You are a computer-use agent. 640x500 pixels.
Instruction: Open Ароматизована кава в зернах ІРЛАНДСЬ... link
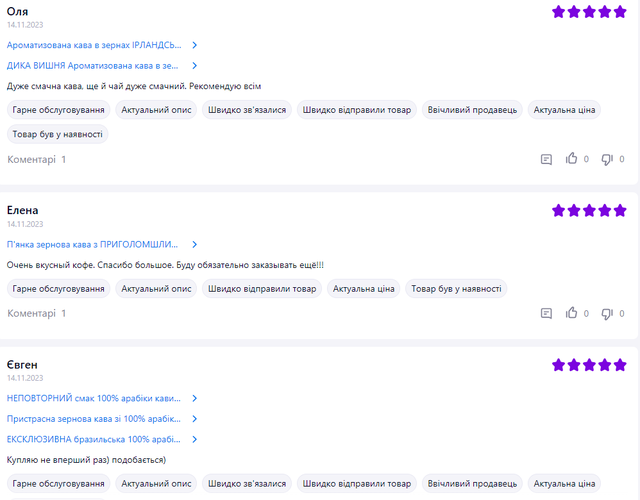94,45
